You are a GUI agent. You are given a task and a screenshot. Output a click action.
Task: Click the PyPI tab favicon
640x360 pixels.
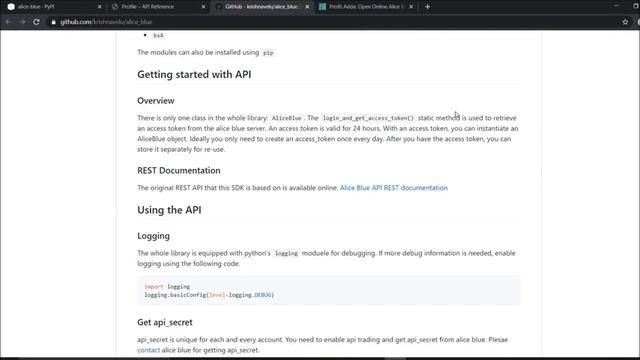click(x=11, y=7)
